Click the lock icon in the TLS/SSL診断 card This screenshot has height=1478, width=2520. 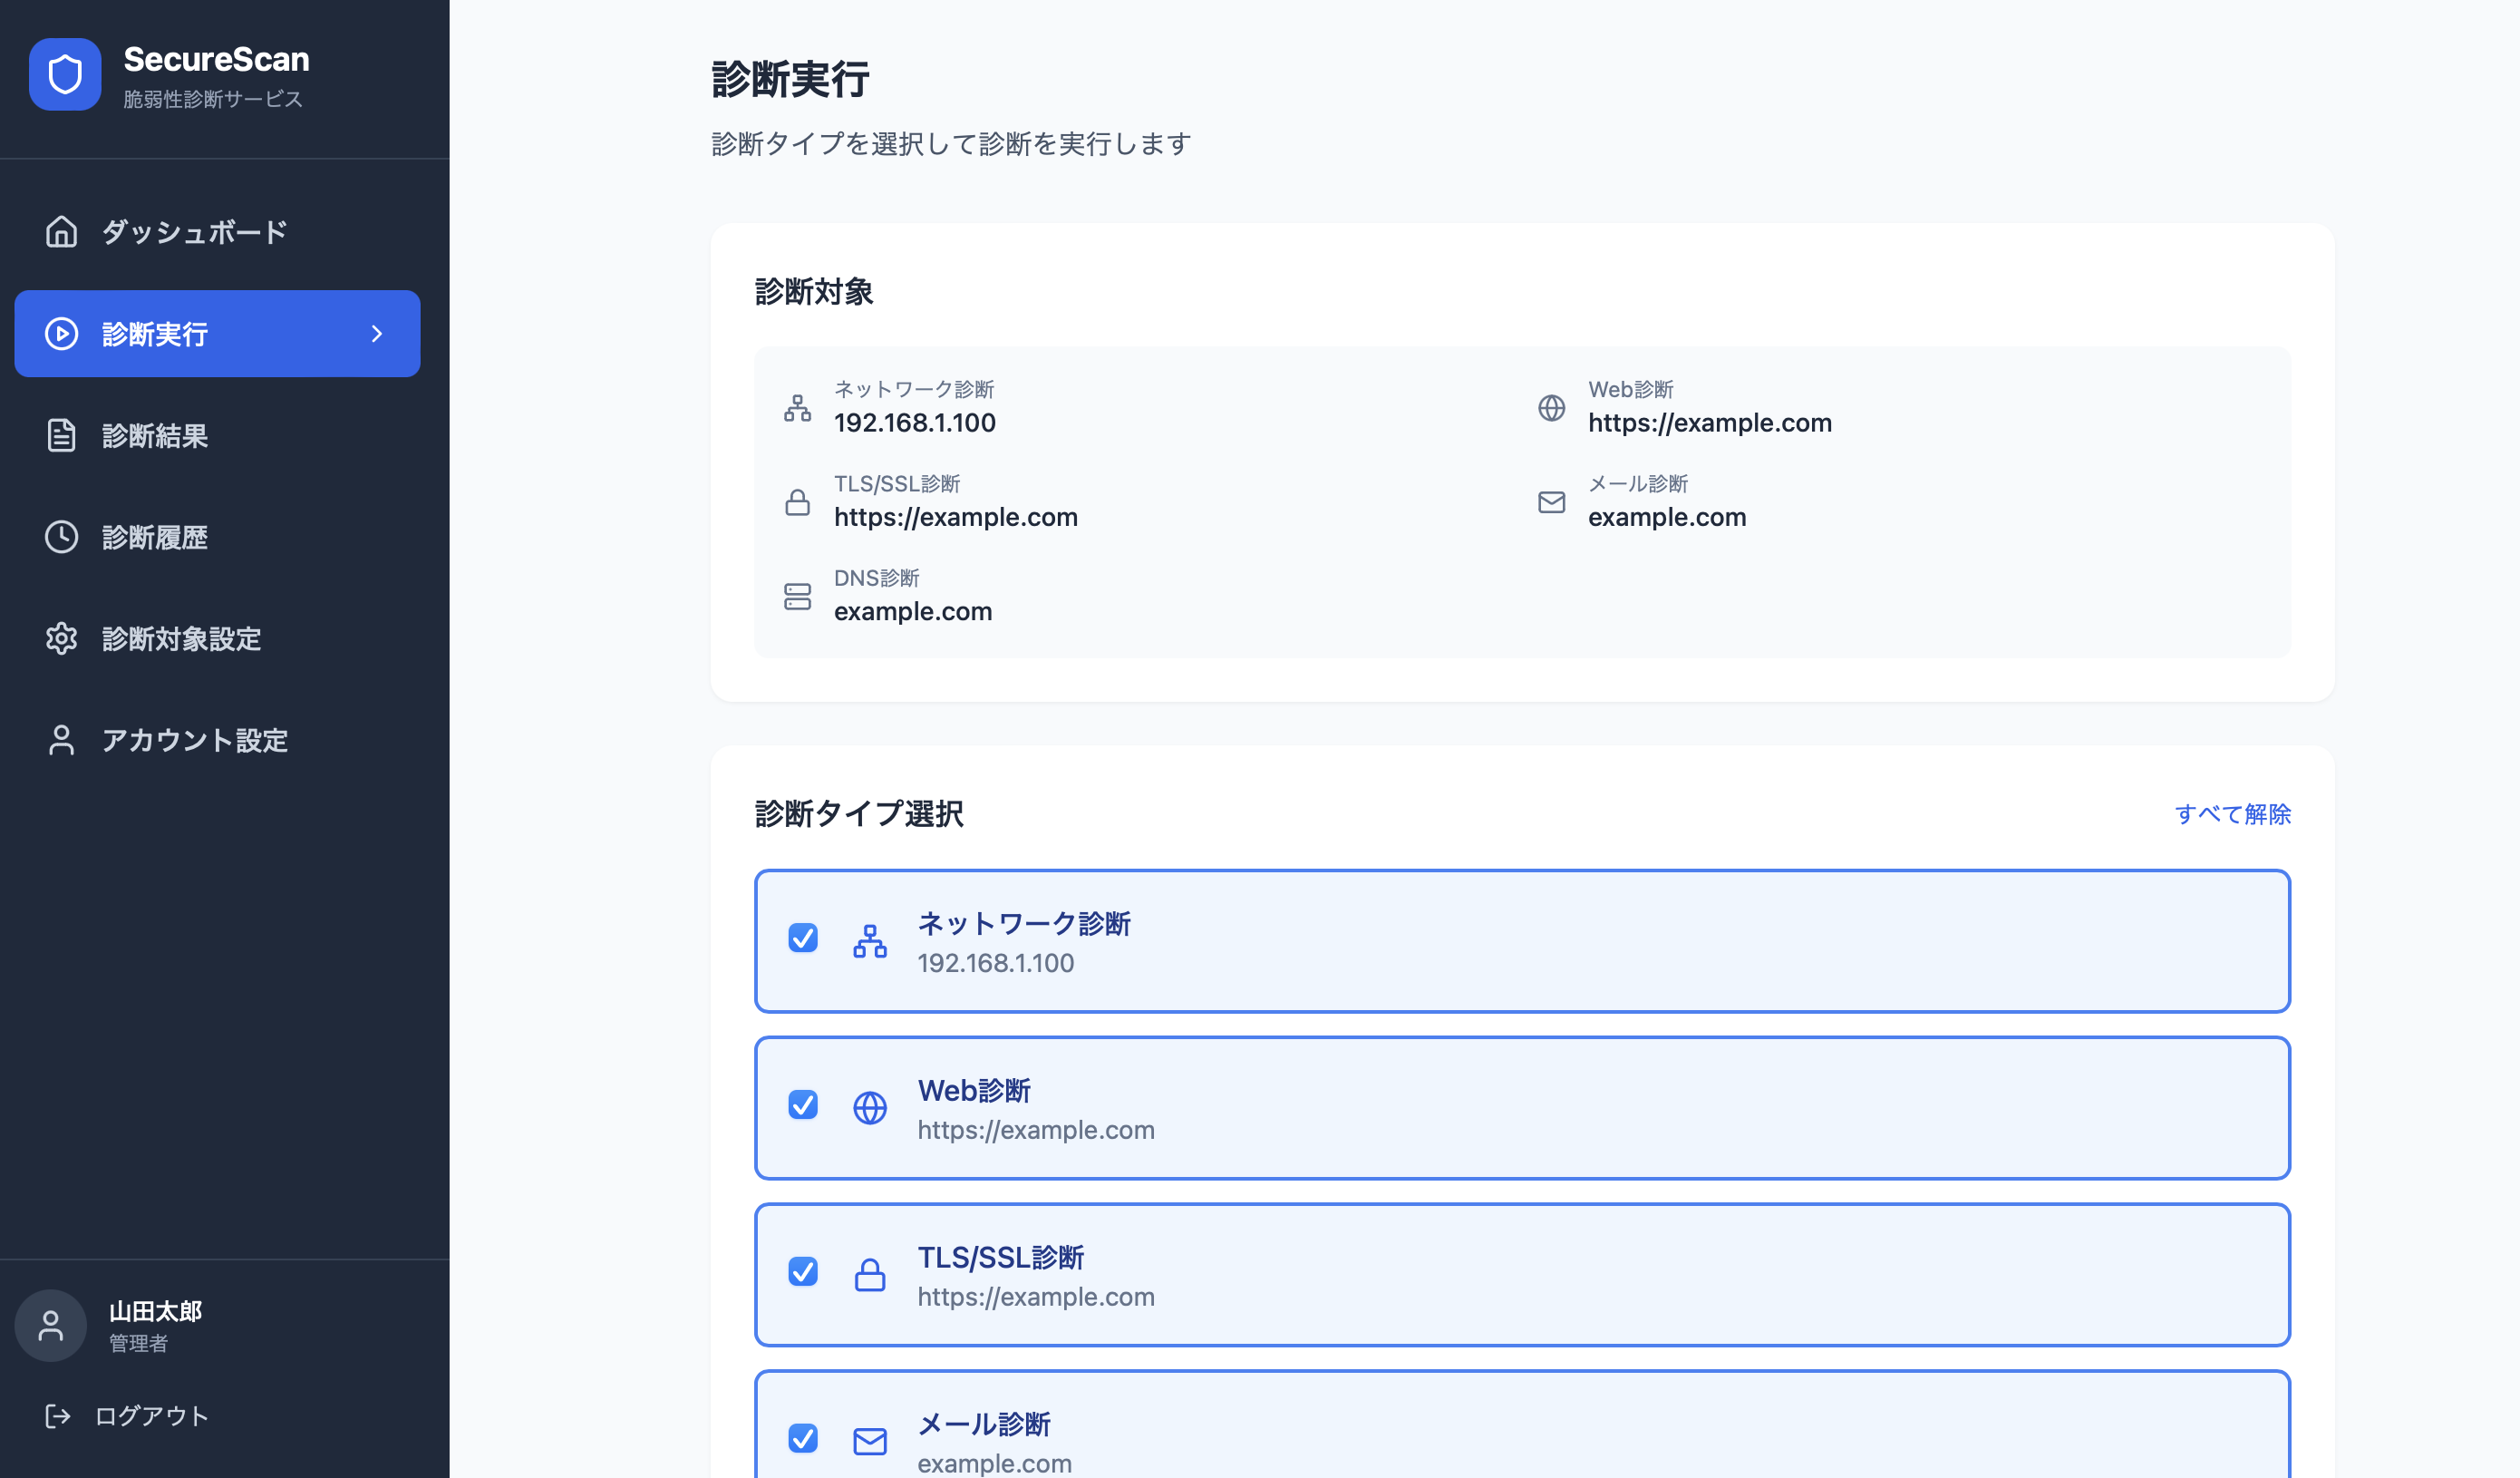pyautogui.click(x=870, y=1275)
